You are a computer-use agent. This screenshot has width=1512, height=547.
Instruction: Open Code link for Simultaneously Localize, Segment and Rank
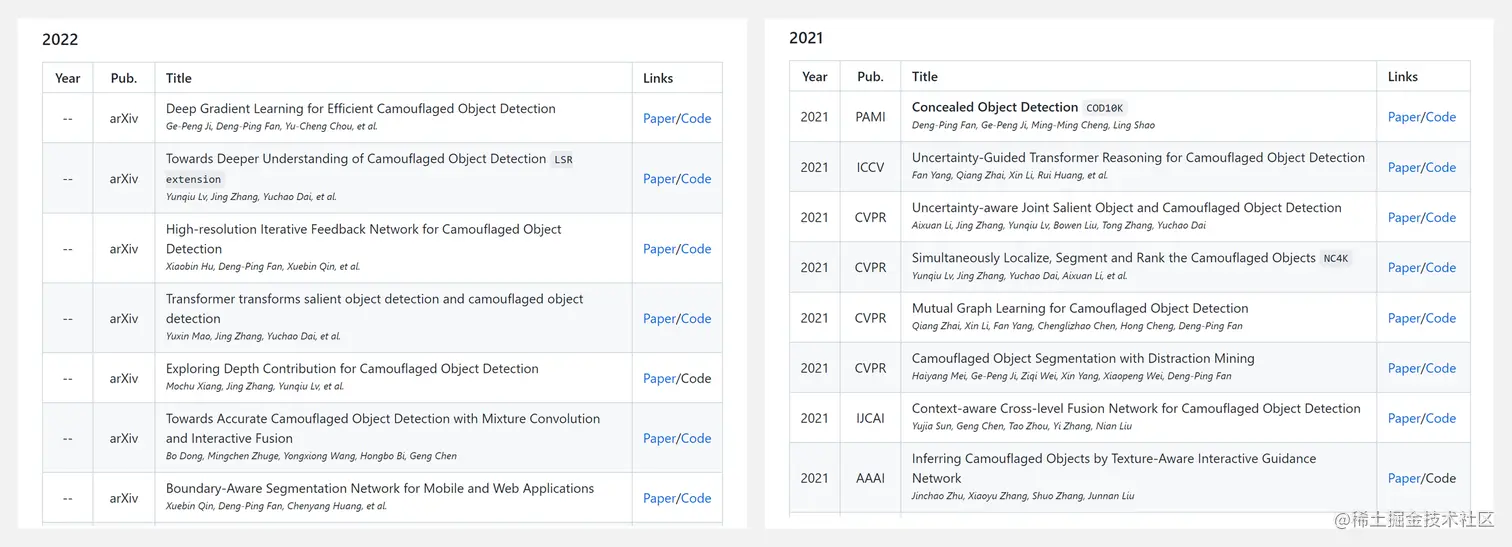[1441, 268]
